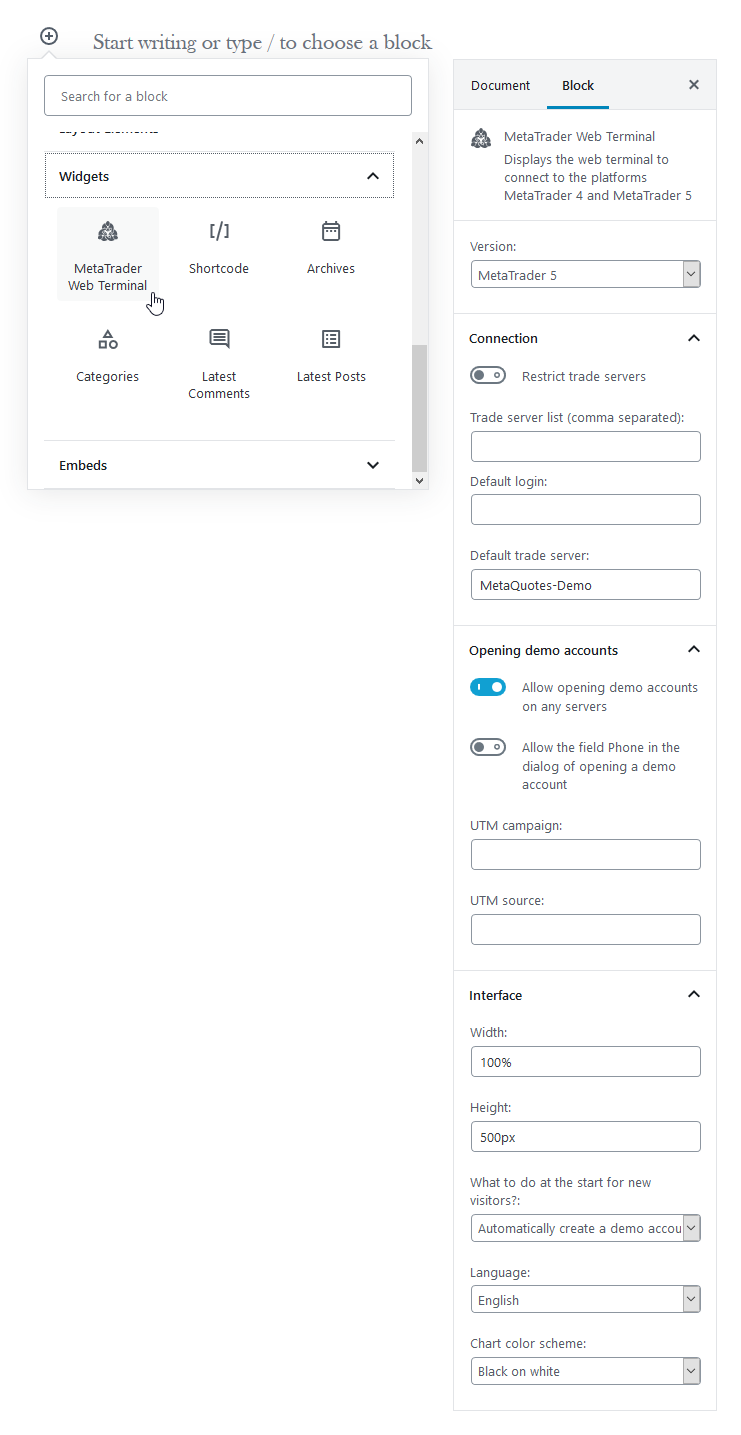Switch to the Document tab
741x1435 pixels.
click(500, 85)
